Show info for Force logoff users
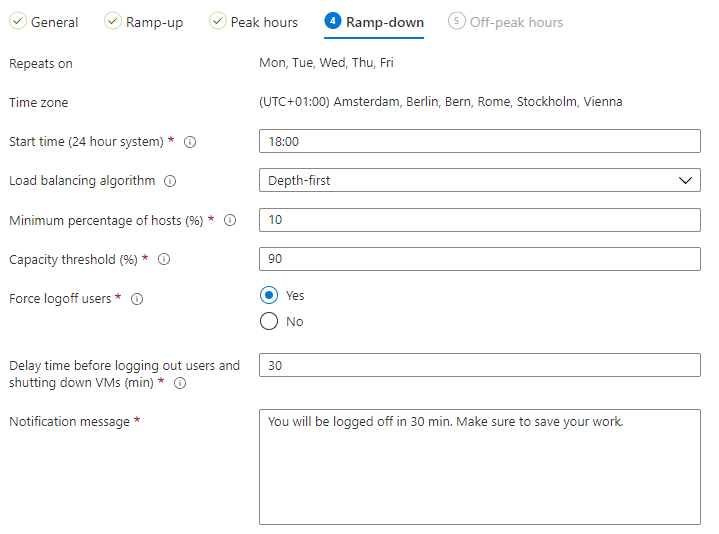 click(x=137, y=299)
